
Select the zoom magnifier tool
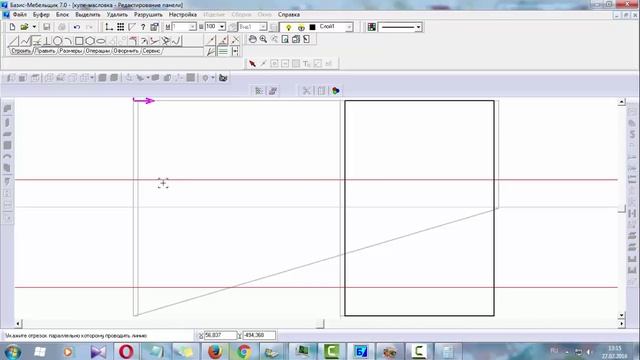pyautogui.click(x=264, y=39)
